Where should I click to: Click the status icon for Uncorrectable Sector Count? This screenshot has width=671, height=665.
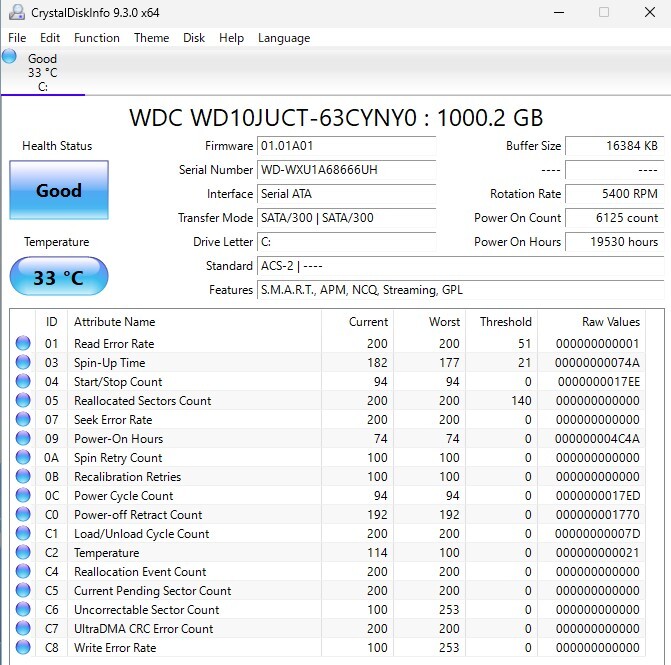point(23,609)
